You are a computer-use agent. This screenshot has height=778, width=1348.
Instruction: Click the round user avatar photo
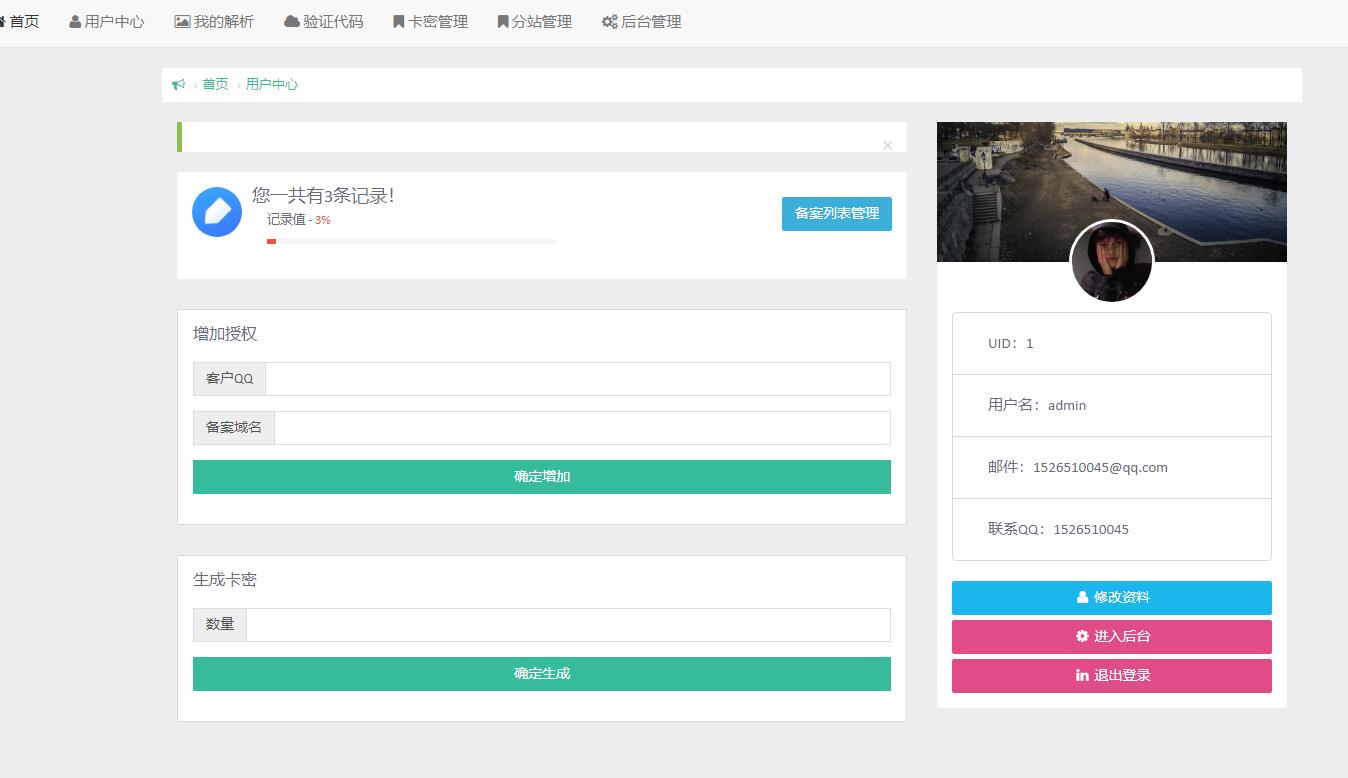[1111, 262]
